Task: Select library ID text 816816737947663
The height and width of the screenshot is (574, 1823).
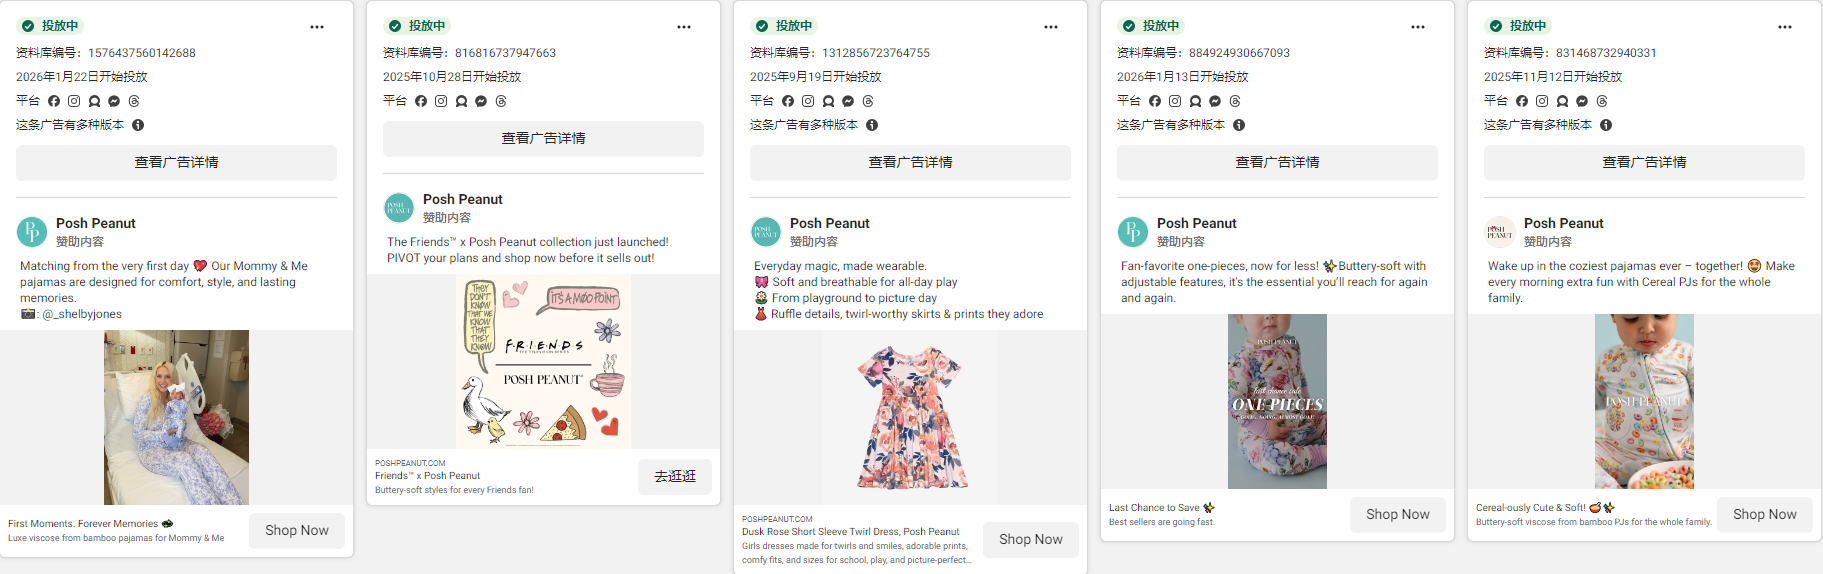Action: 506,53
